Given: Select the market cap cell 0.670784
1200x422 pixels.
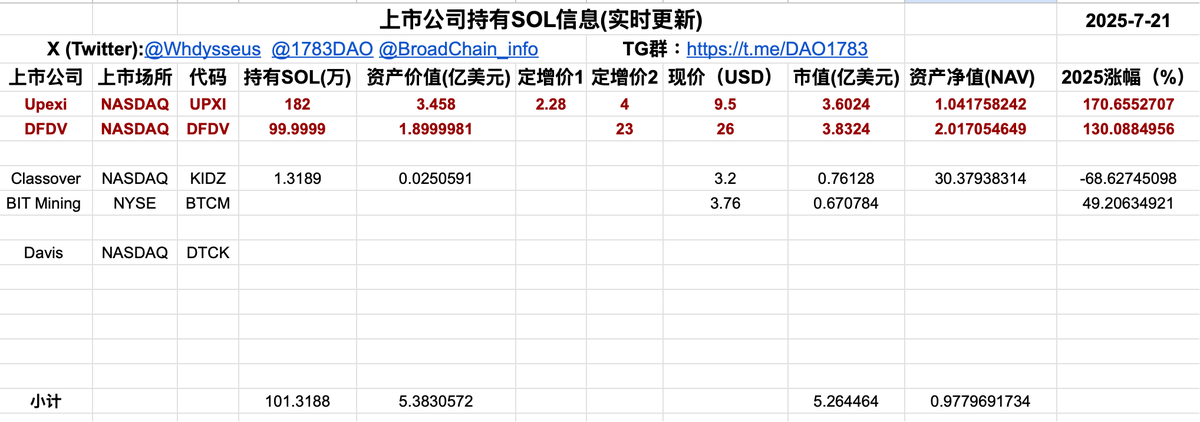Looking at the screenshot, I should click(846, 203).
